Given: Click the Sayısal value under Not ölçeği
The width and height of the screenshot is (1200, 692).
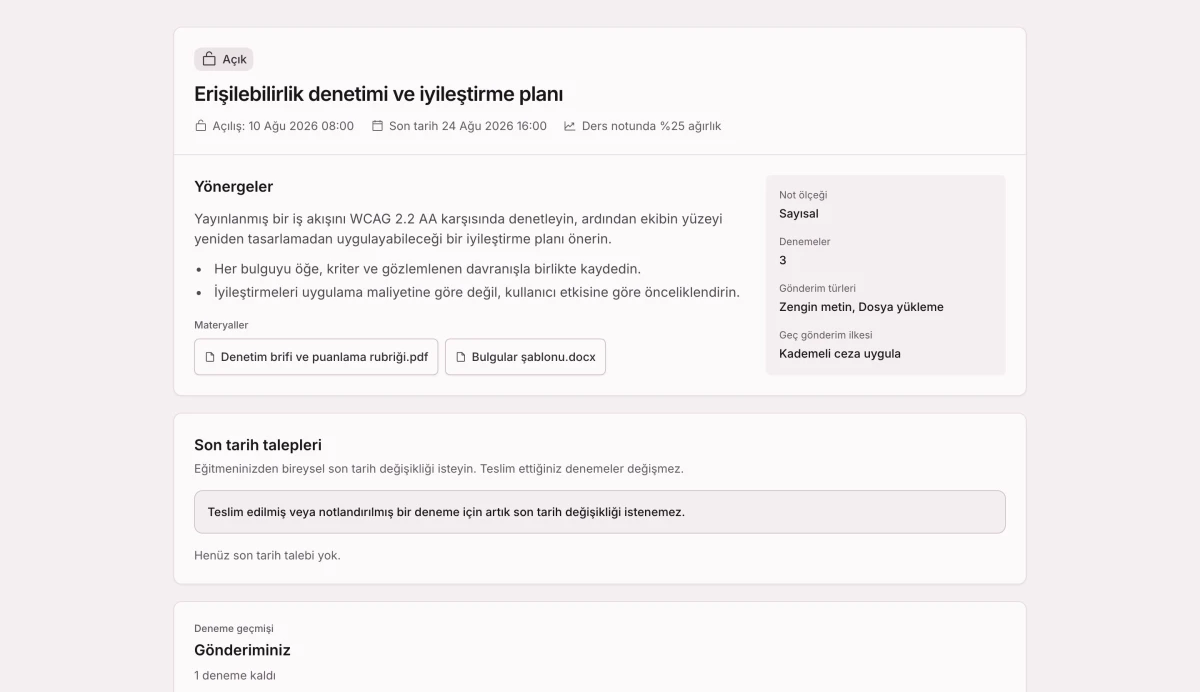Looking at the screenshot, I should pyautogui.click(x=799, y=213).
